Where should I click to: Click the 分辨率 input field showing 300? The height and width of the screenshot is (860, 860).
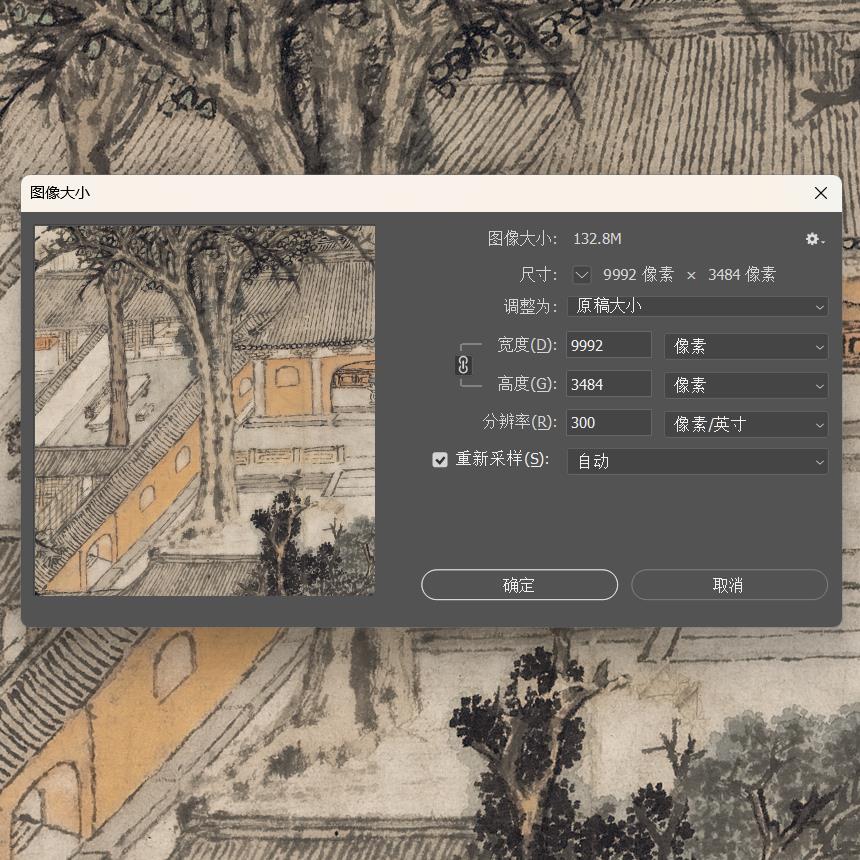tap(609, 423)
